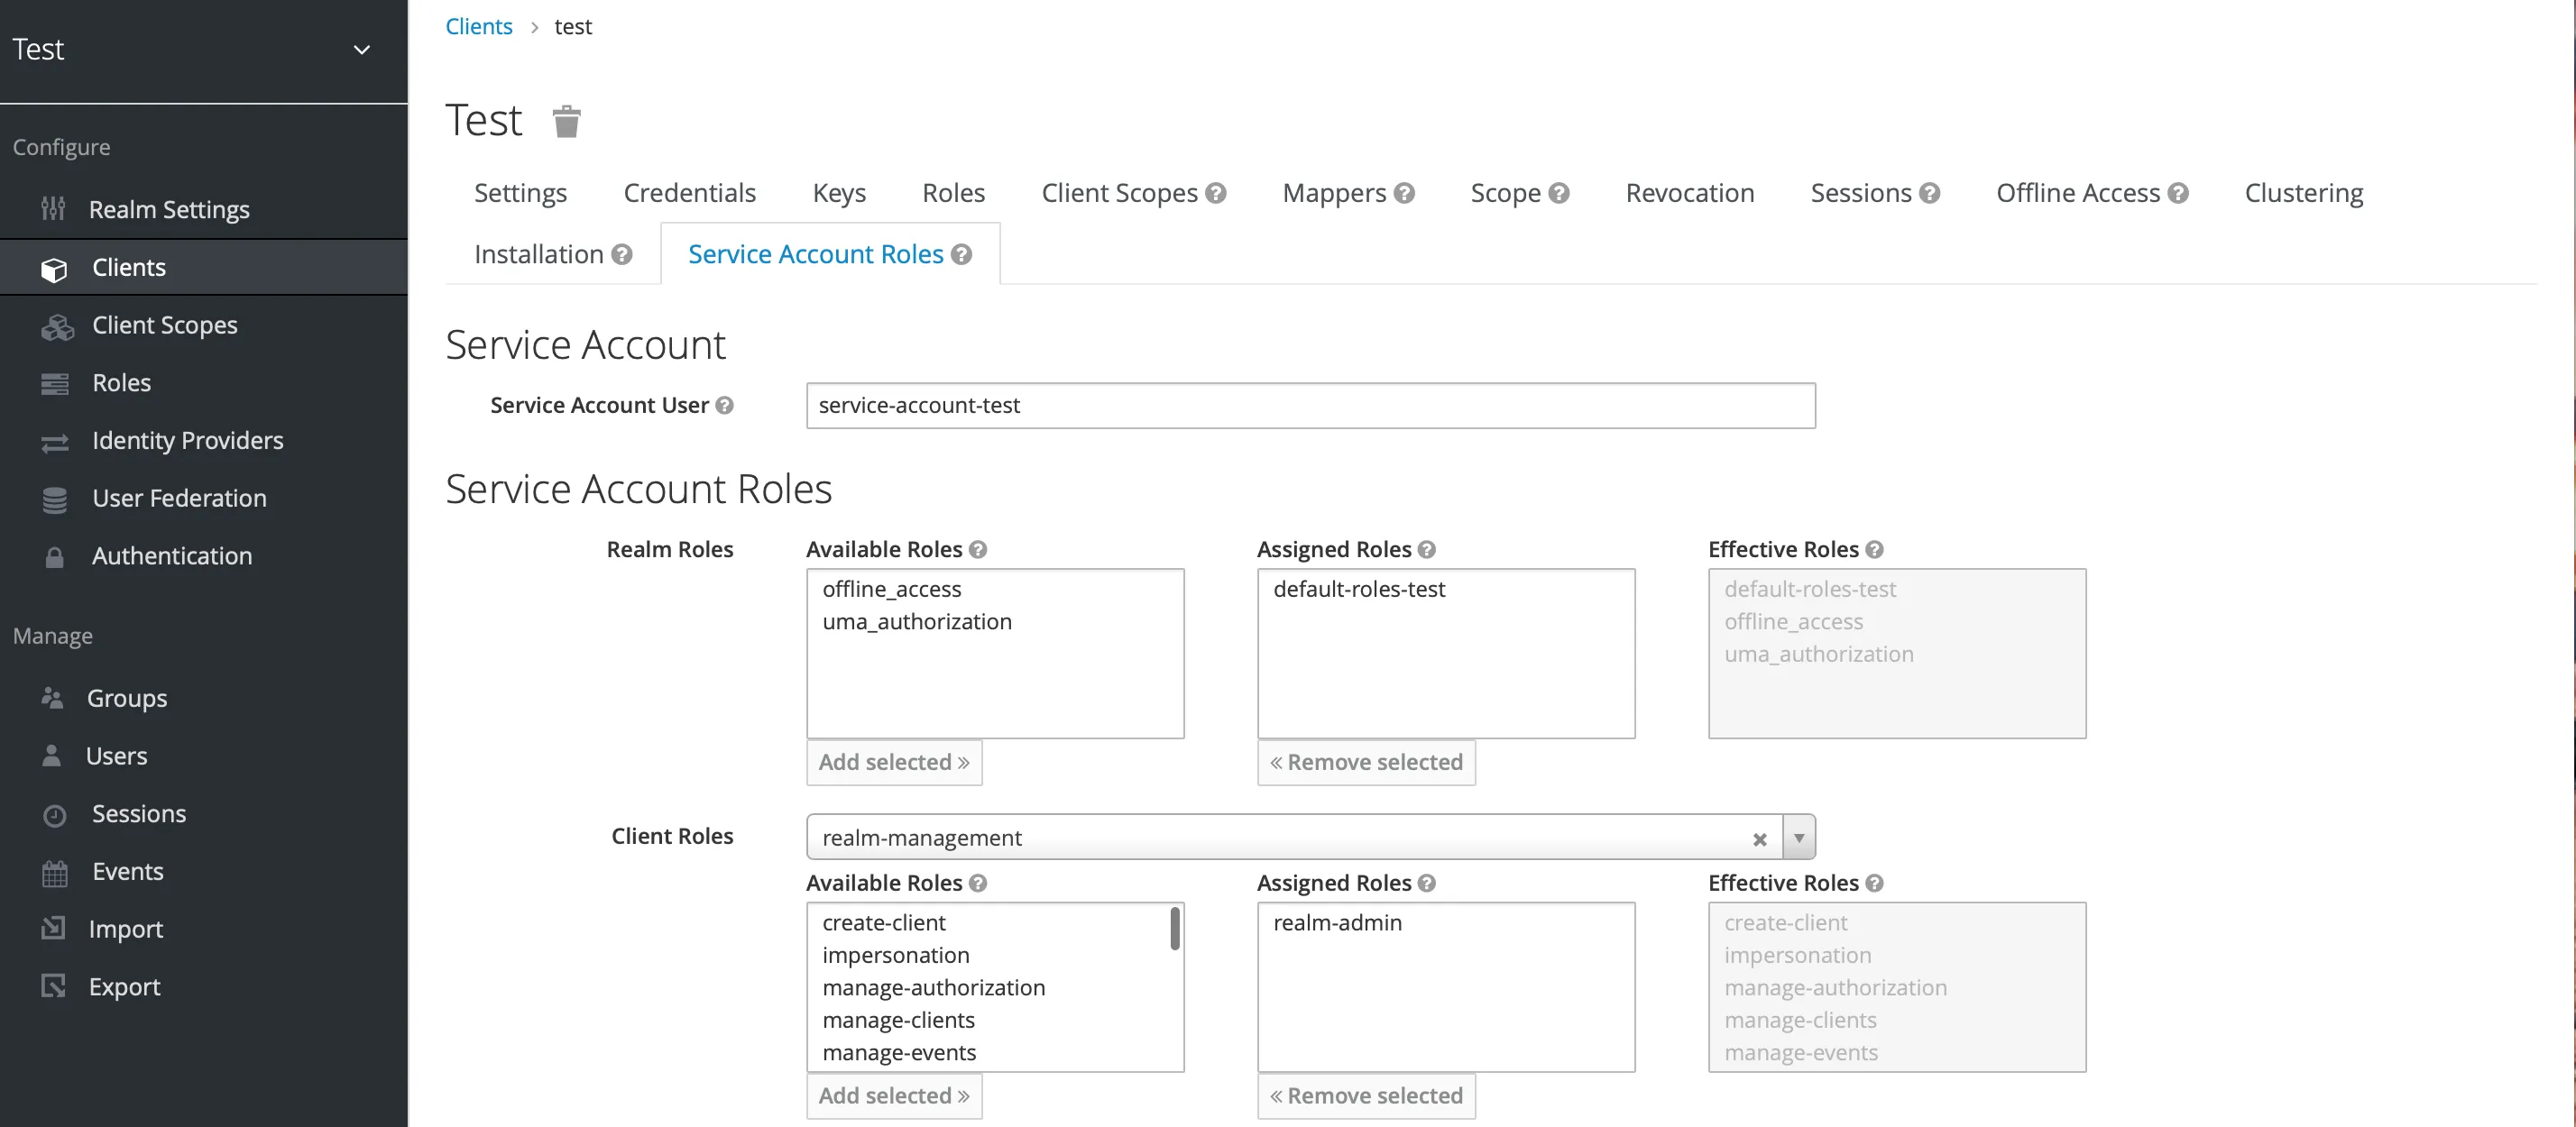The image size is (2576, 1127).
Task: Click the Events calendar icon in sidebar
Action: [x=55, y=873]
